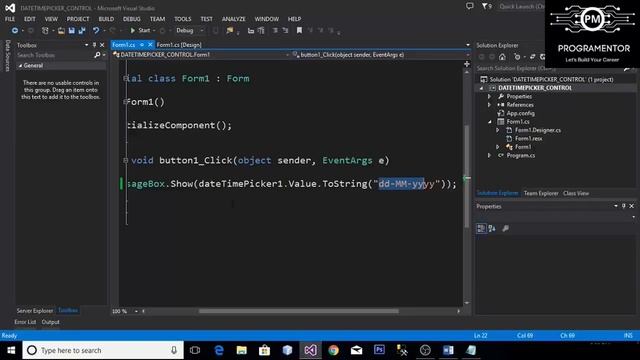Viewport: 640px width, 360px height.
Task: Click the Word taskbar icon
Action: click(448, 350)
